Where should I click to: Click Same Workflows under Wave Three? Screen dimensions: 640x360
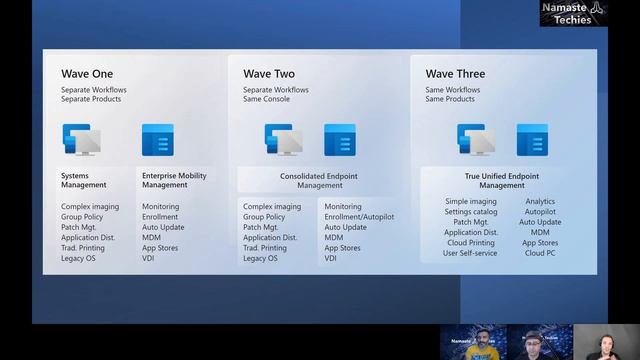point(453,90)
